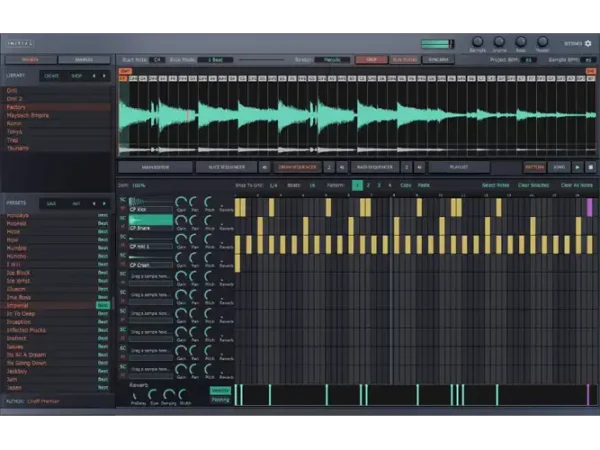This screenshot has width=600, height=450.
Task: Go to the previous preset with the left arrow
Action: (94, 204)
